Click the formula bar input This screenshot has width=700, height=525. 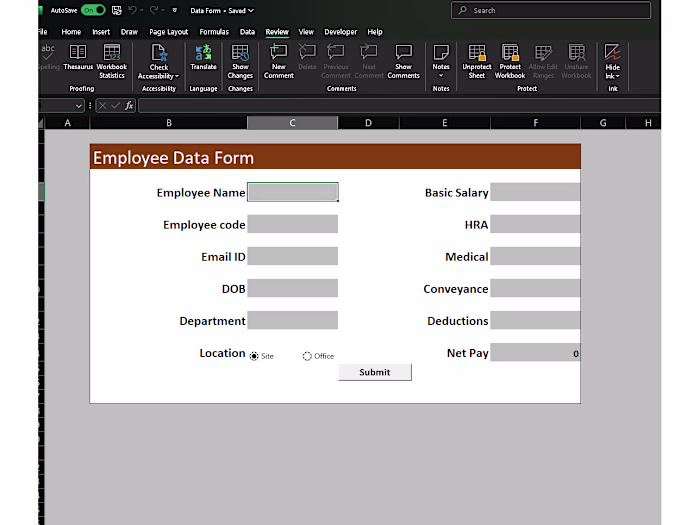(x=399, y=106)
